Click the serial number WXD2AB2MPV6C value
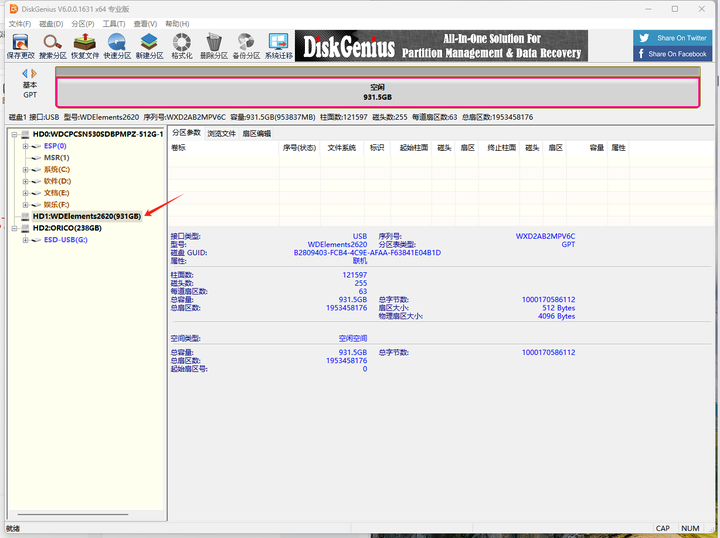The image size is (720, 538). coord(545,236)
